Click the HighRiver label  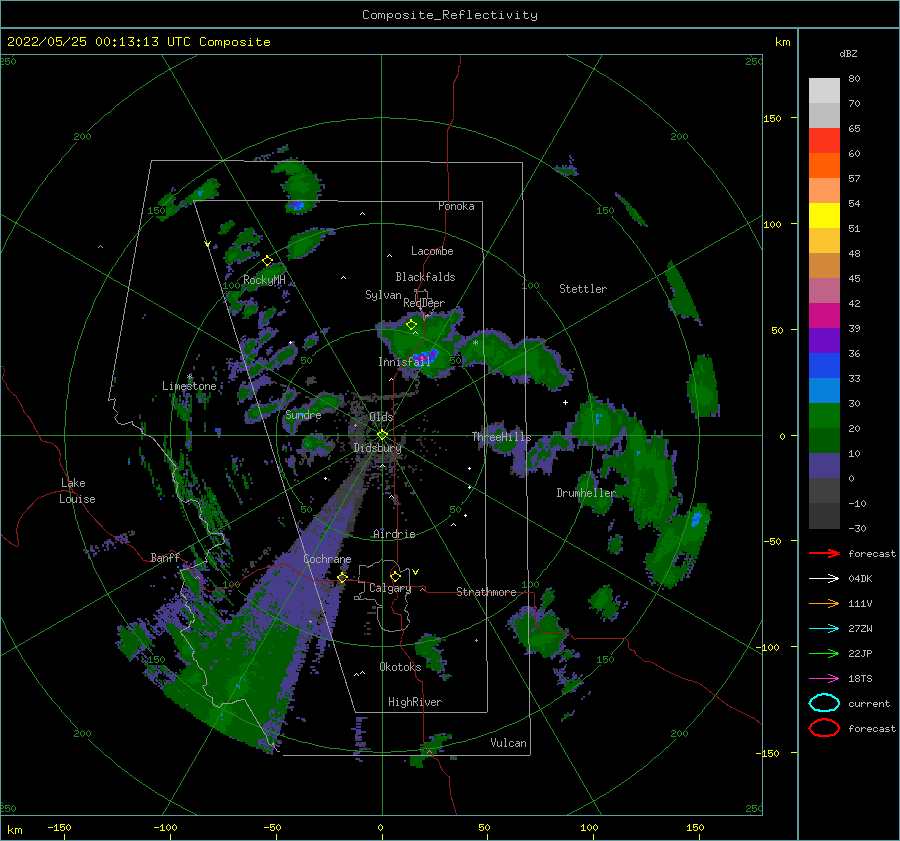click(415, 702)
